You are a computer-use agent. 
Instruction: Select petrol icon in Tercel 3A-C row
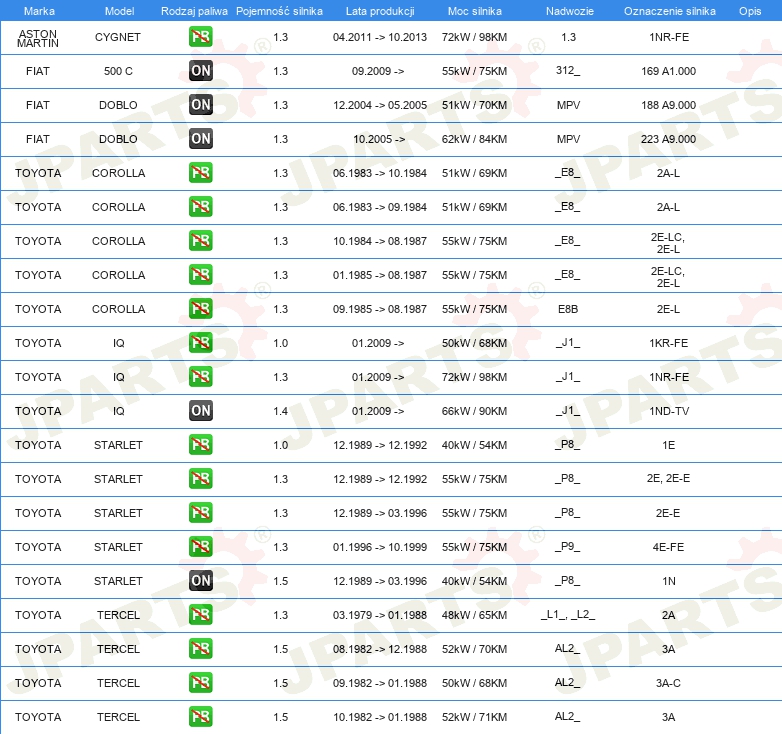point(201,683)
